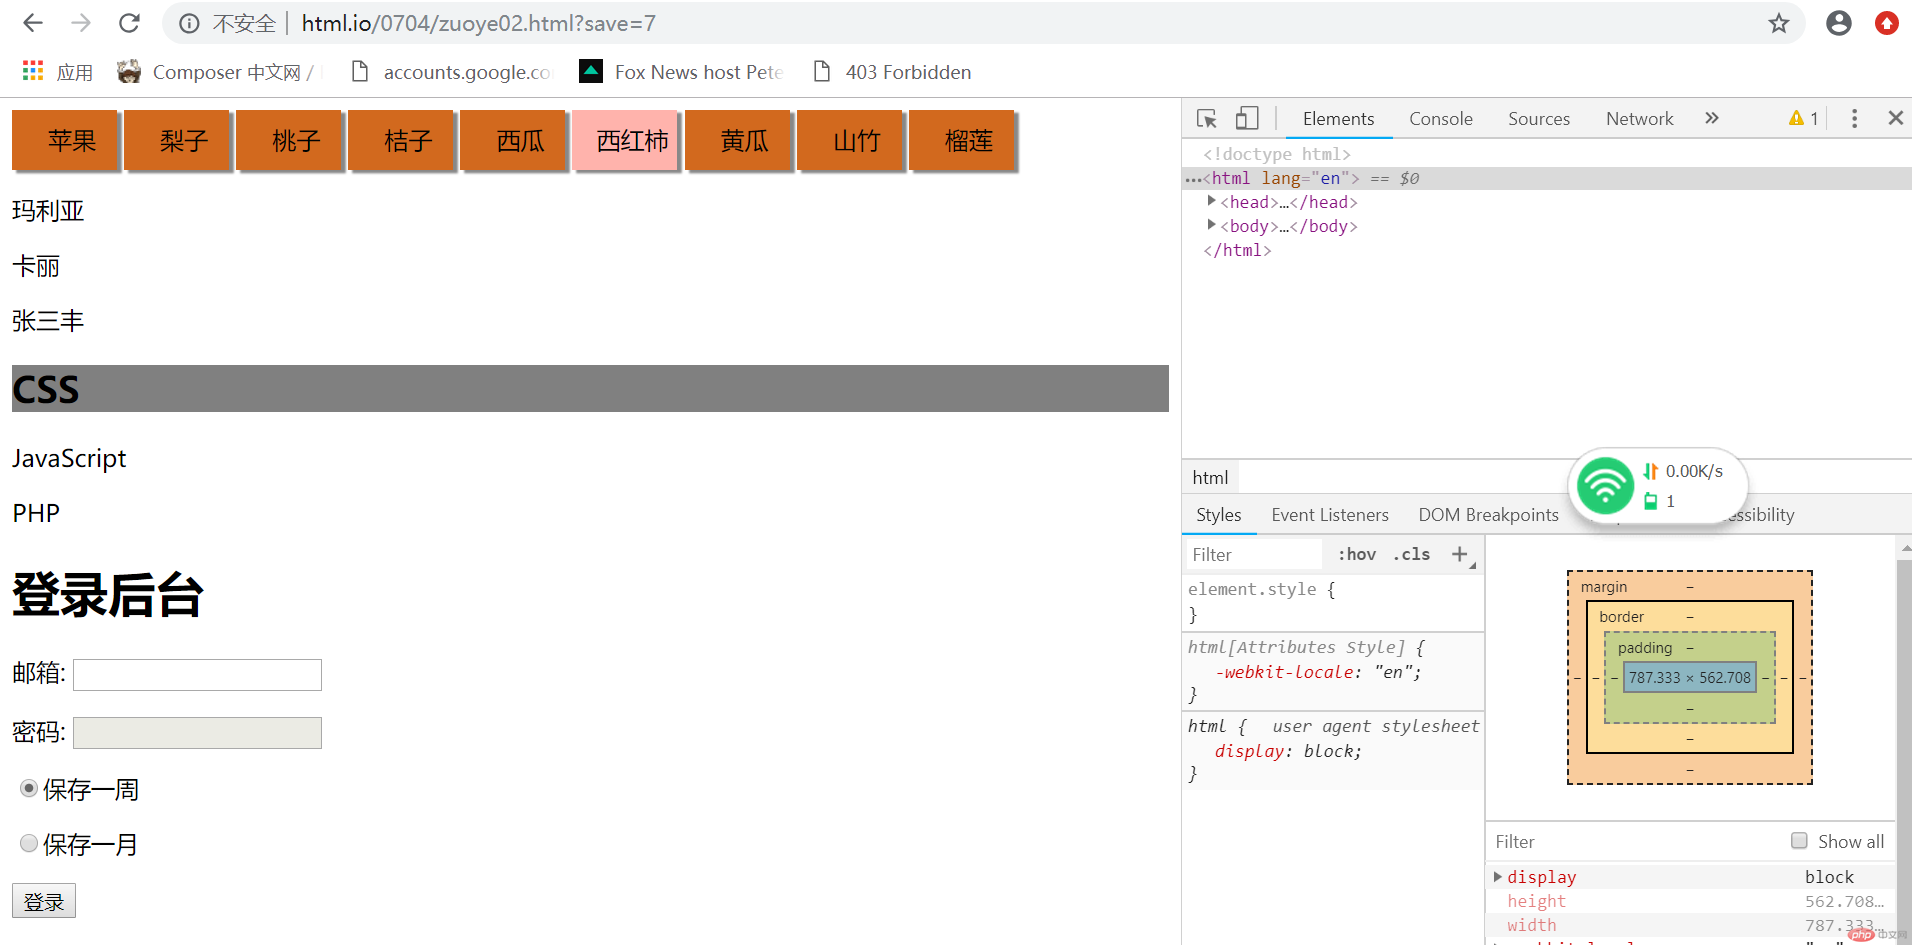The height and width of the screenshot is (945, 1912).
Task: Bookmark this page with the star icon
Action: pos(1778,23)
